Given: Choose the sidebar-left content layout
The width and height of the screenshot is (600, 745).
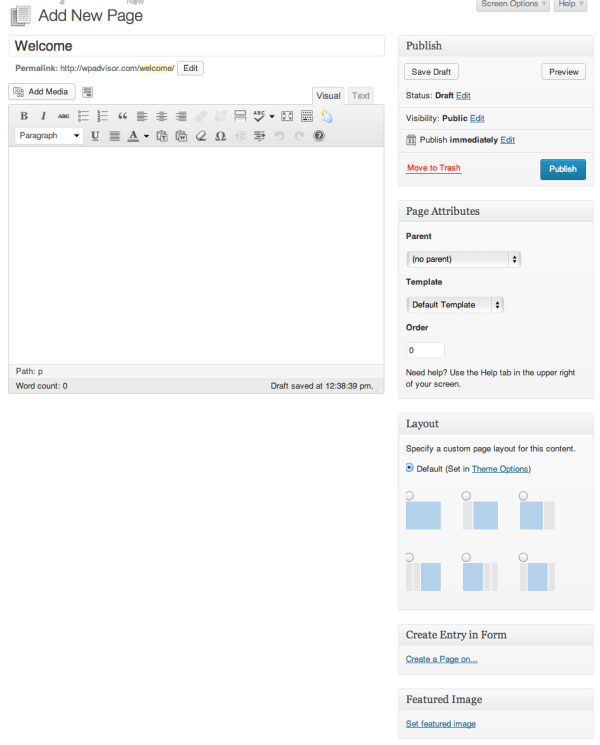Looking at the screenshot, I should click(467, 496).
